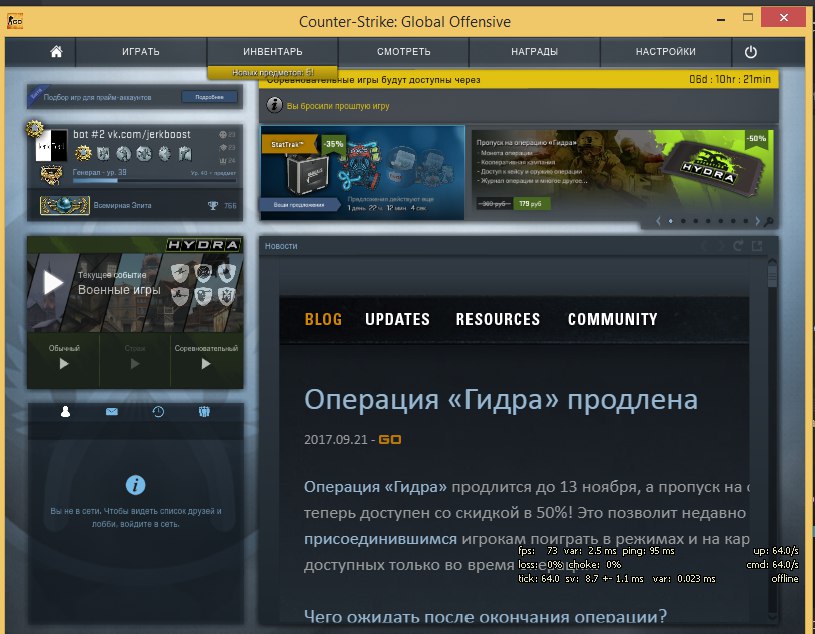Image resolution: width=815 pixels, height=634 pixels.
Task: Select the gold medal in the profile medal row
Action: click(83, 153)
